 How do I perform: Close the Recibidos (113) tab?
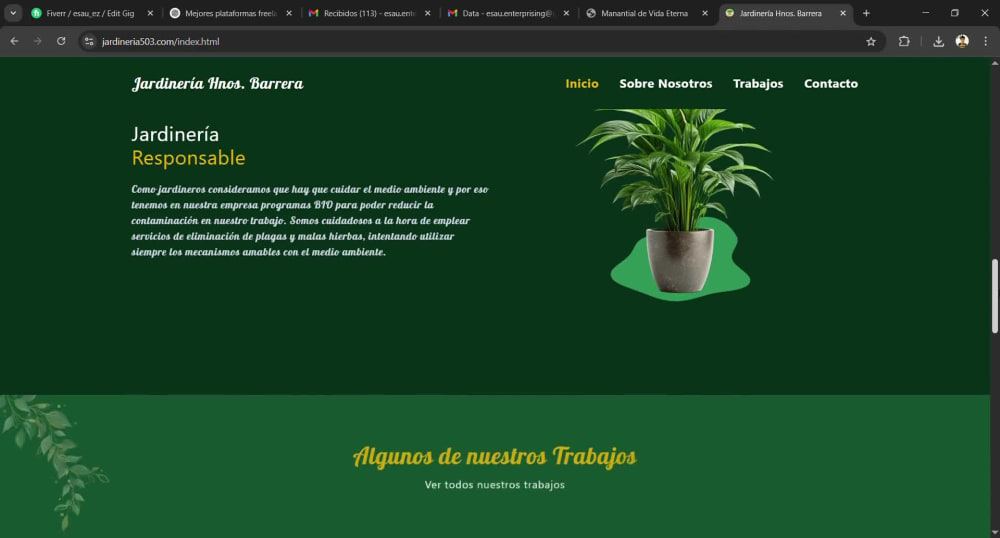click(x=427, y=13)
